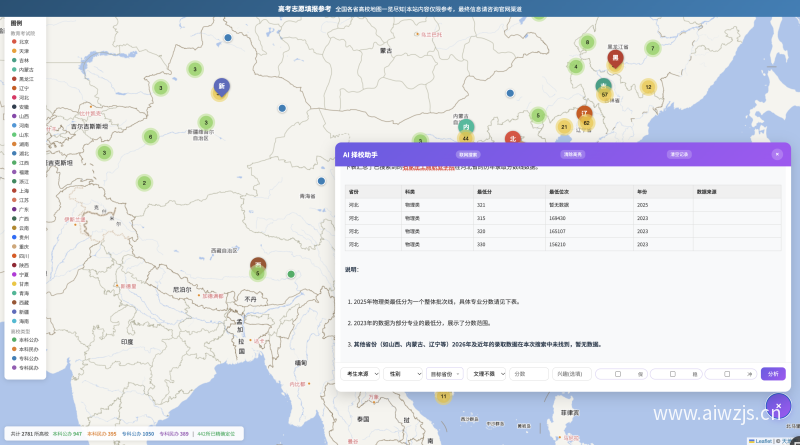Tick the 冲 checkbox
This screenshot has width=800, height=445.
tap(727, 374)
